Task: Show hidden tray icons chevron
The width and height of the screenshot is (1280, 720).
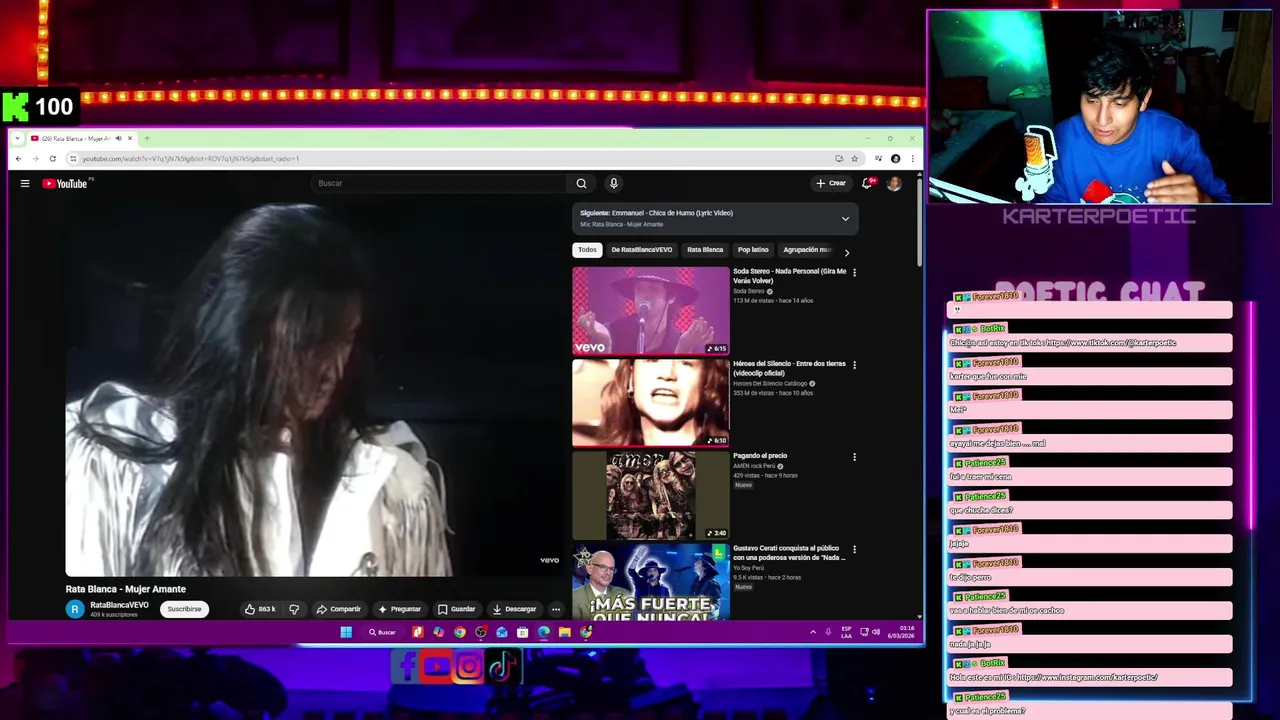Action: point(812,632)
